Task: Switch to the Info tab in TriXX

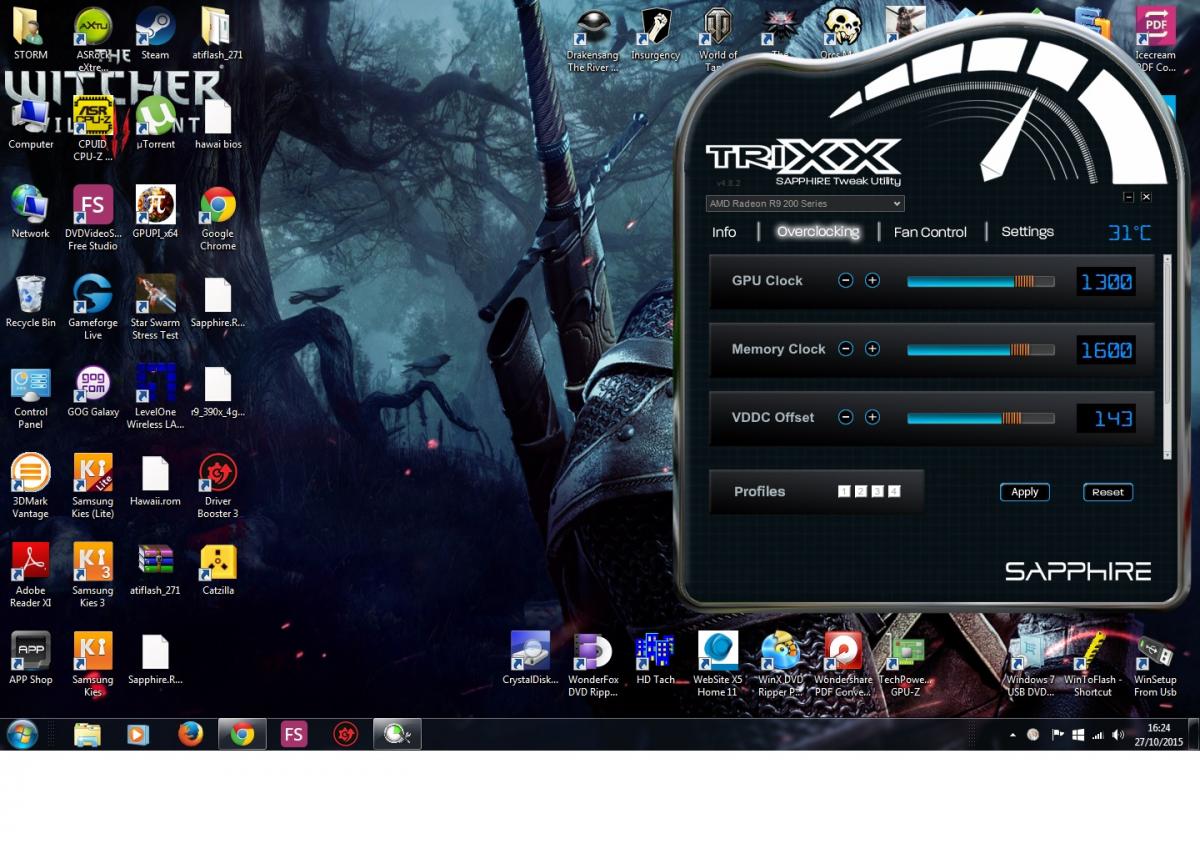Action: point(724,232)
